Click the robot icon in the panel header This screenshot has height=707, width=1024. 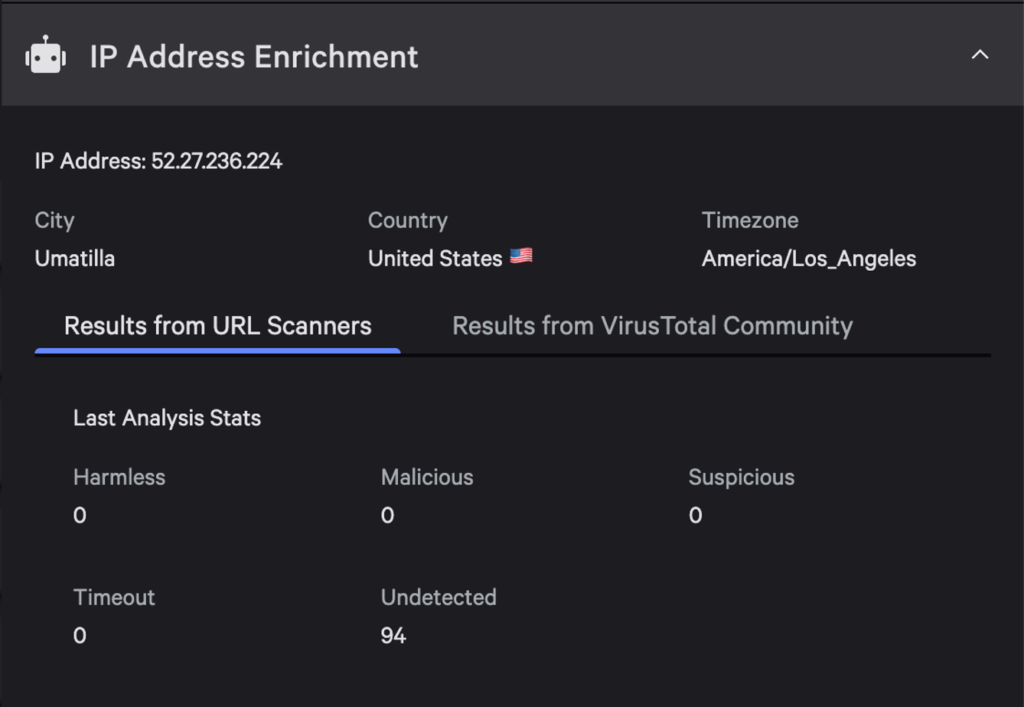(x=45, y=56)
